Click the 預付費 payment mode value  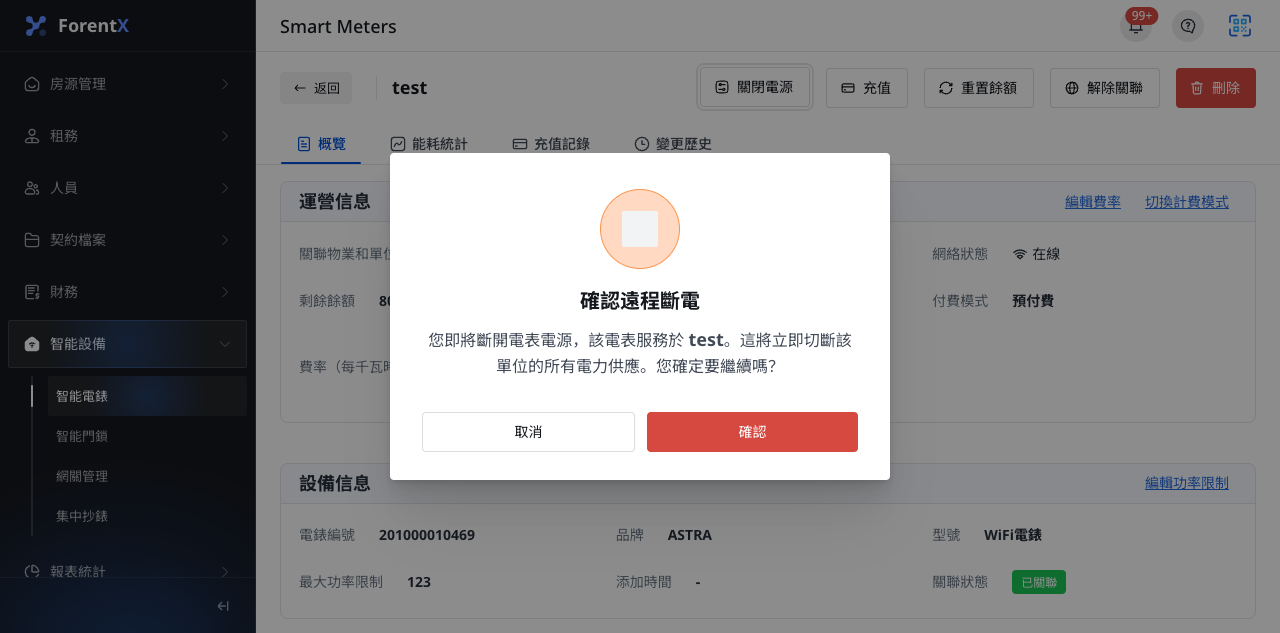point(1033,301)
